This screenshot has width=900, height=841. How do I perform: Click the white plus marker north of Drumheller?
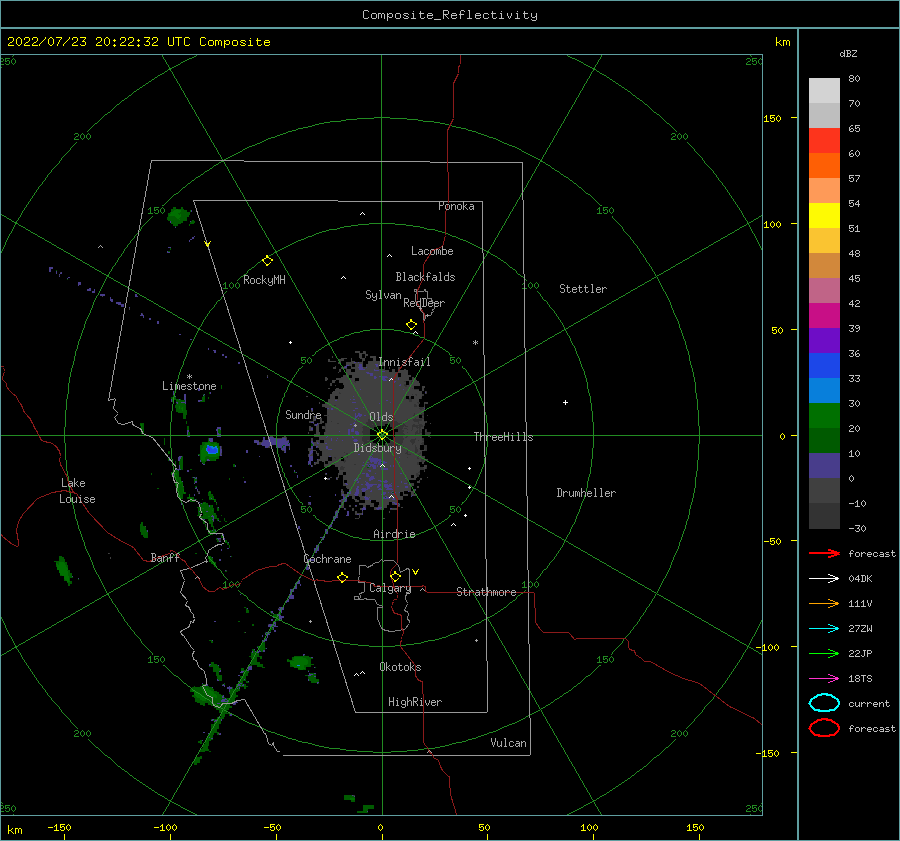(x=565, y=402)
